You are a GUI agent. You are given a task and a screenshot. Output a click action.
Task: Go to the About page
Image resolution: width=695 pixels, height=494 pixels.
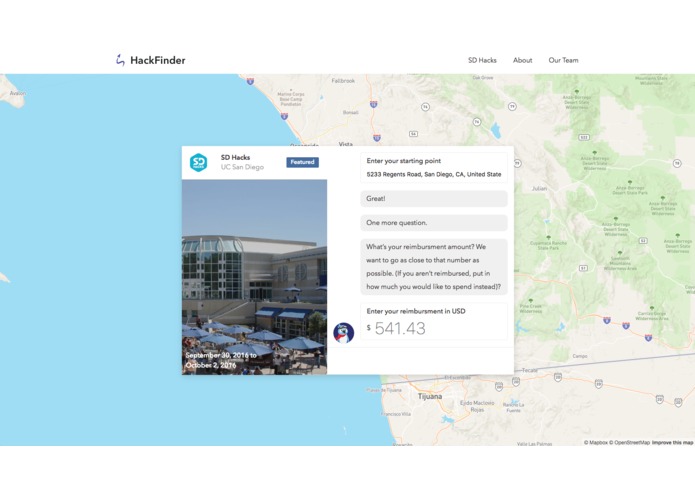tap(523, 60)
